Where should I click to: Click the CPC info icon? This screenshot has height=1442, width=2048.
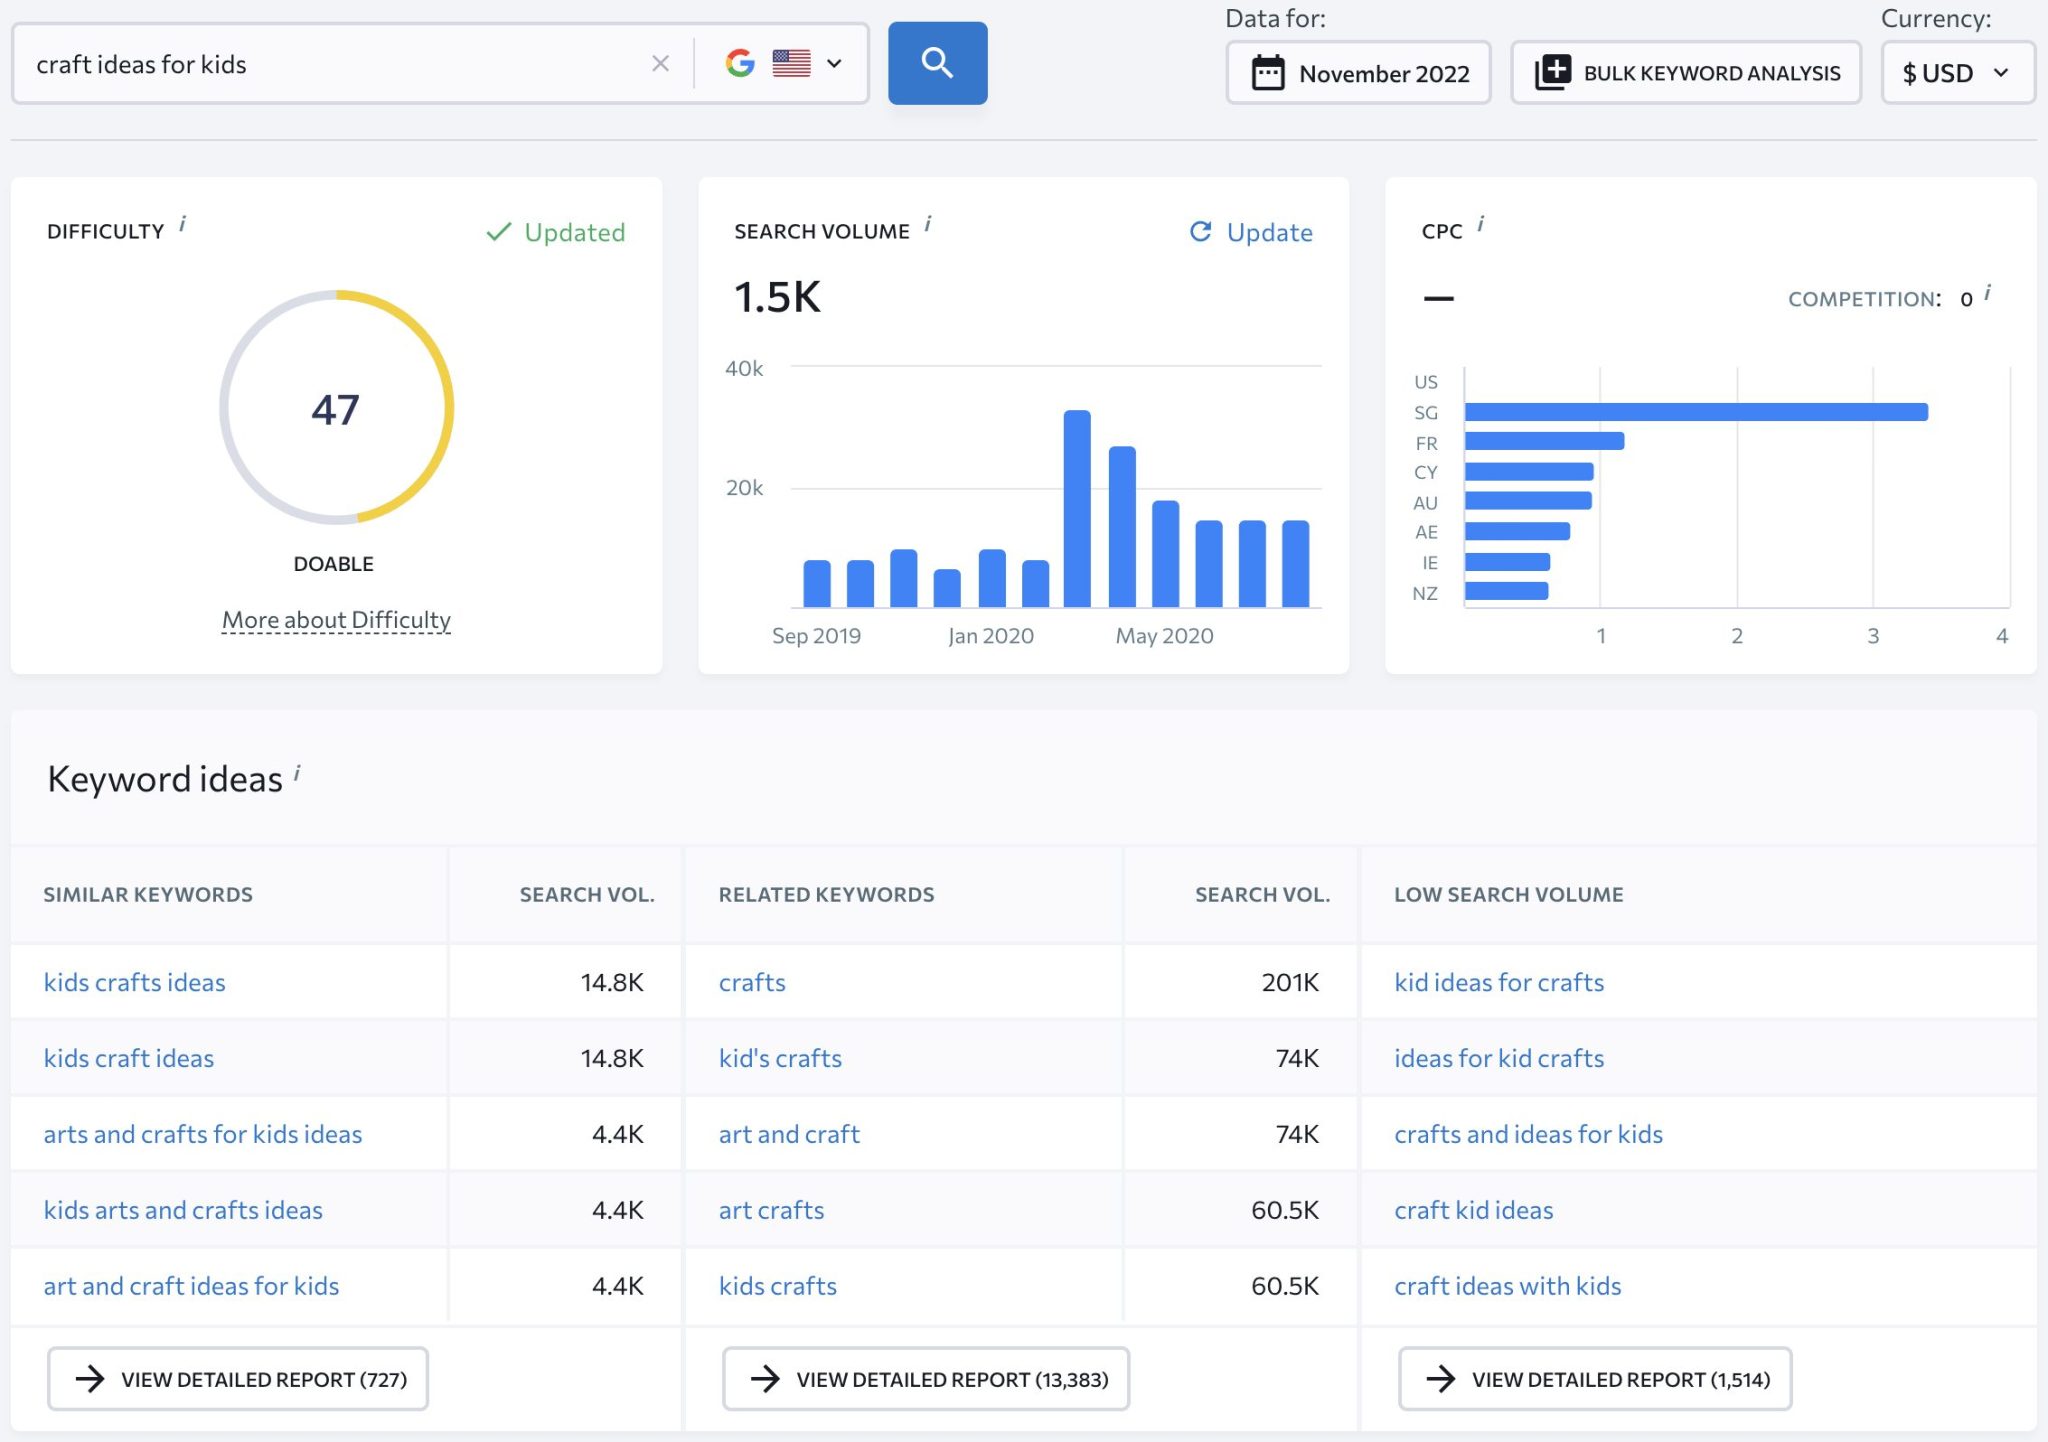click(1479, 224)
